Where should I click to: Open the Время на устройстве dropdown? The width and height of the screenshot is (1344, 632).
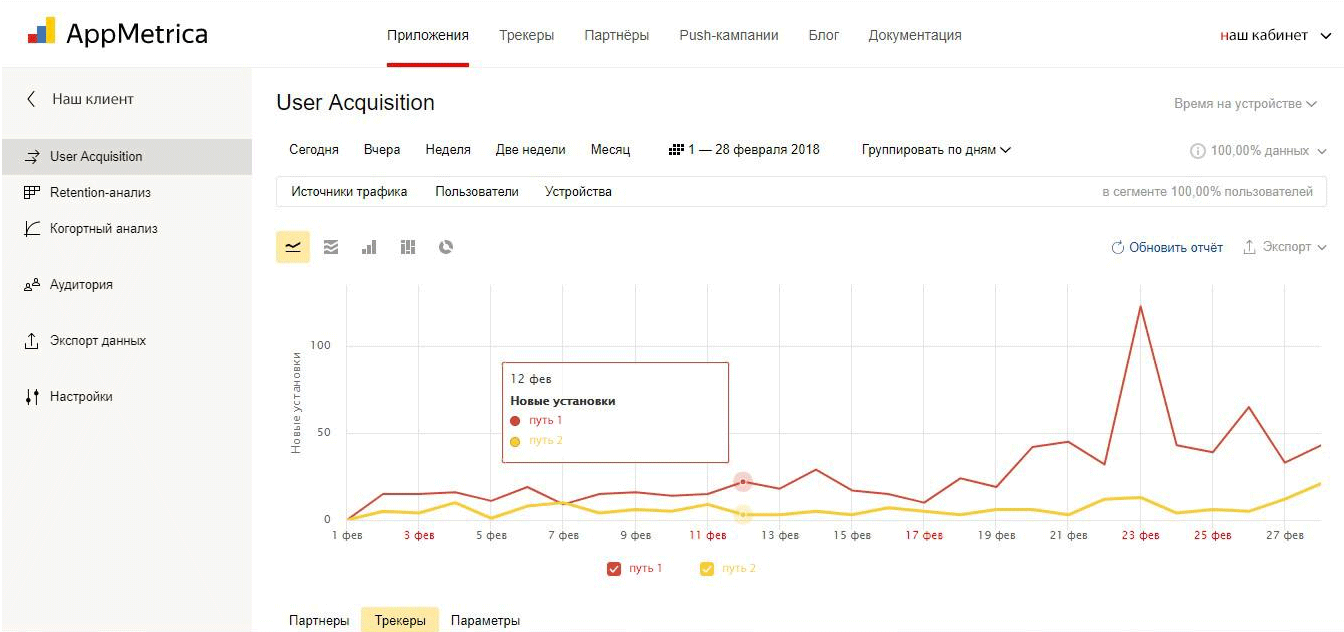point(1246,104)
